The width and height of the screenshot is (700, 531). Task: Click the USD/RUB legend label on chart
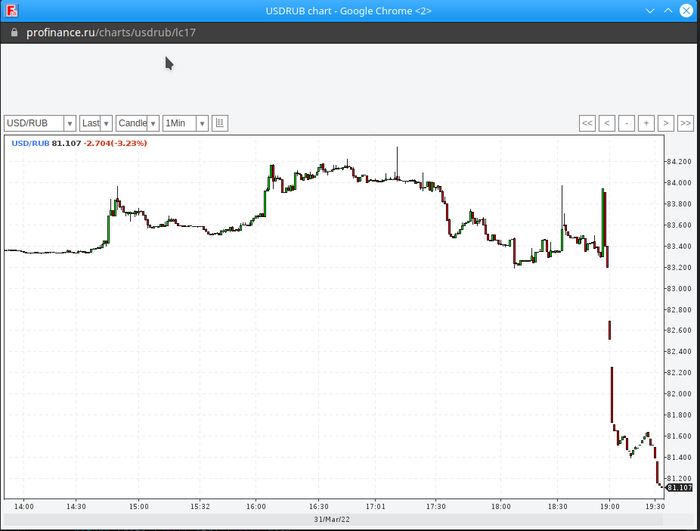(30, 144)
